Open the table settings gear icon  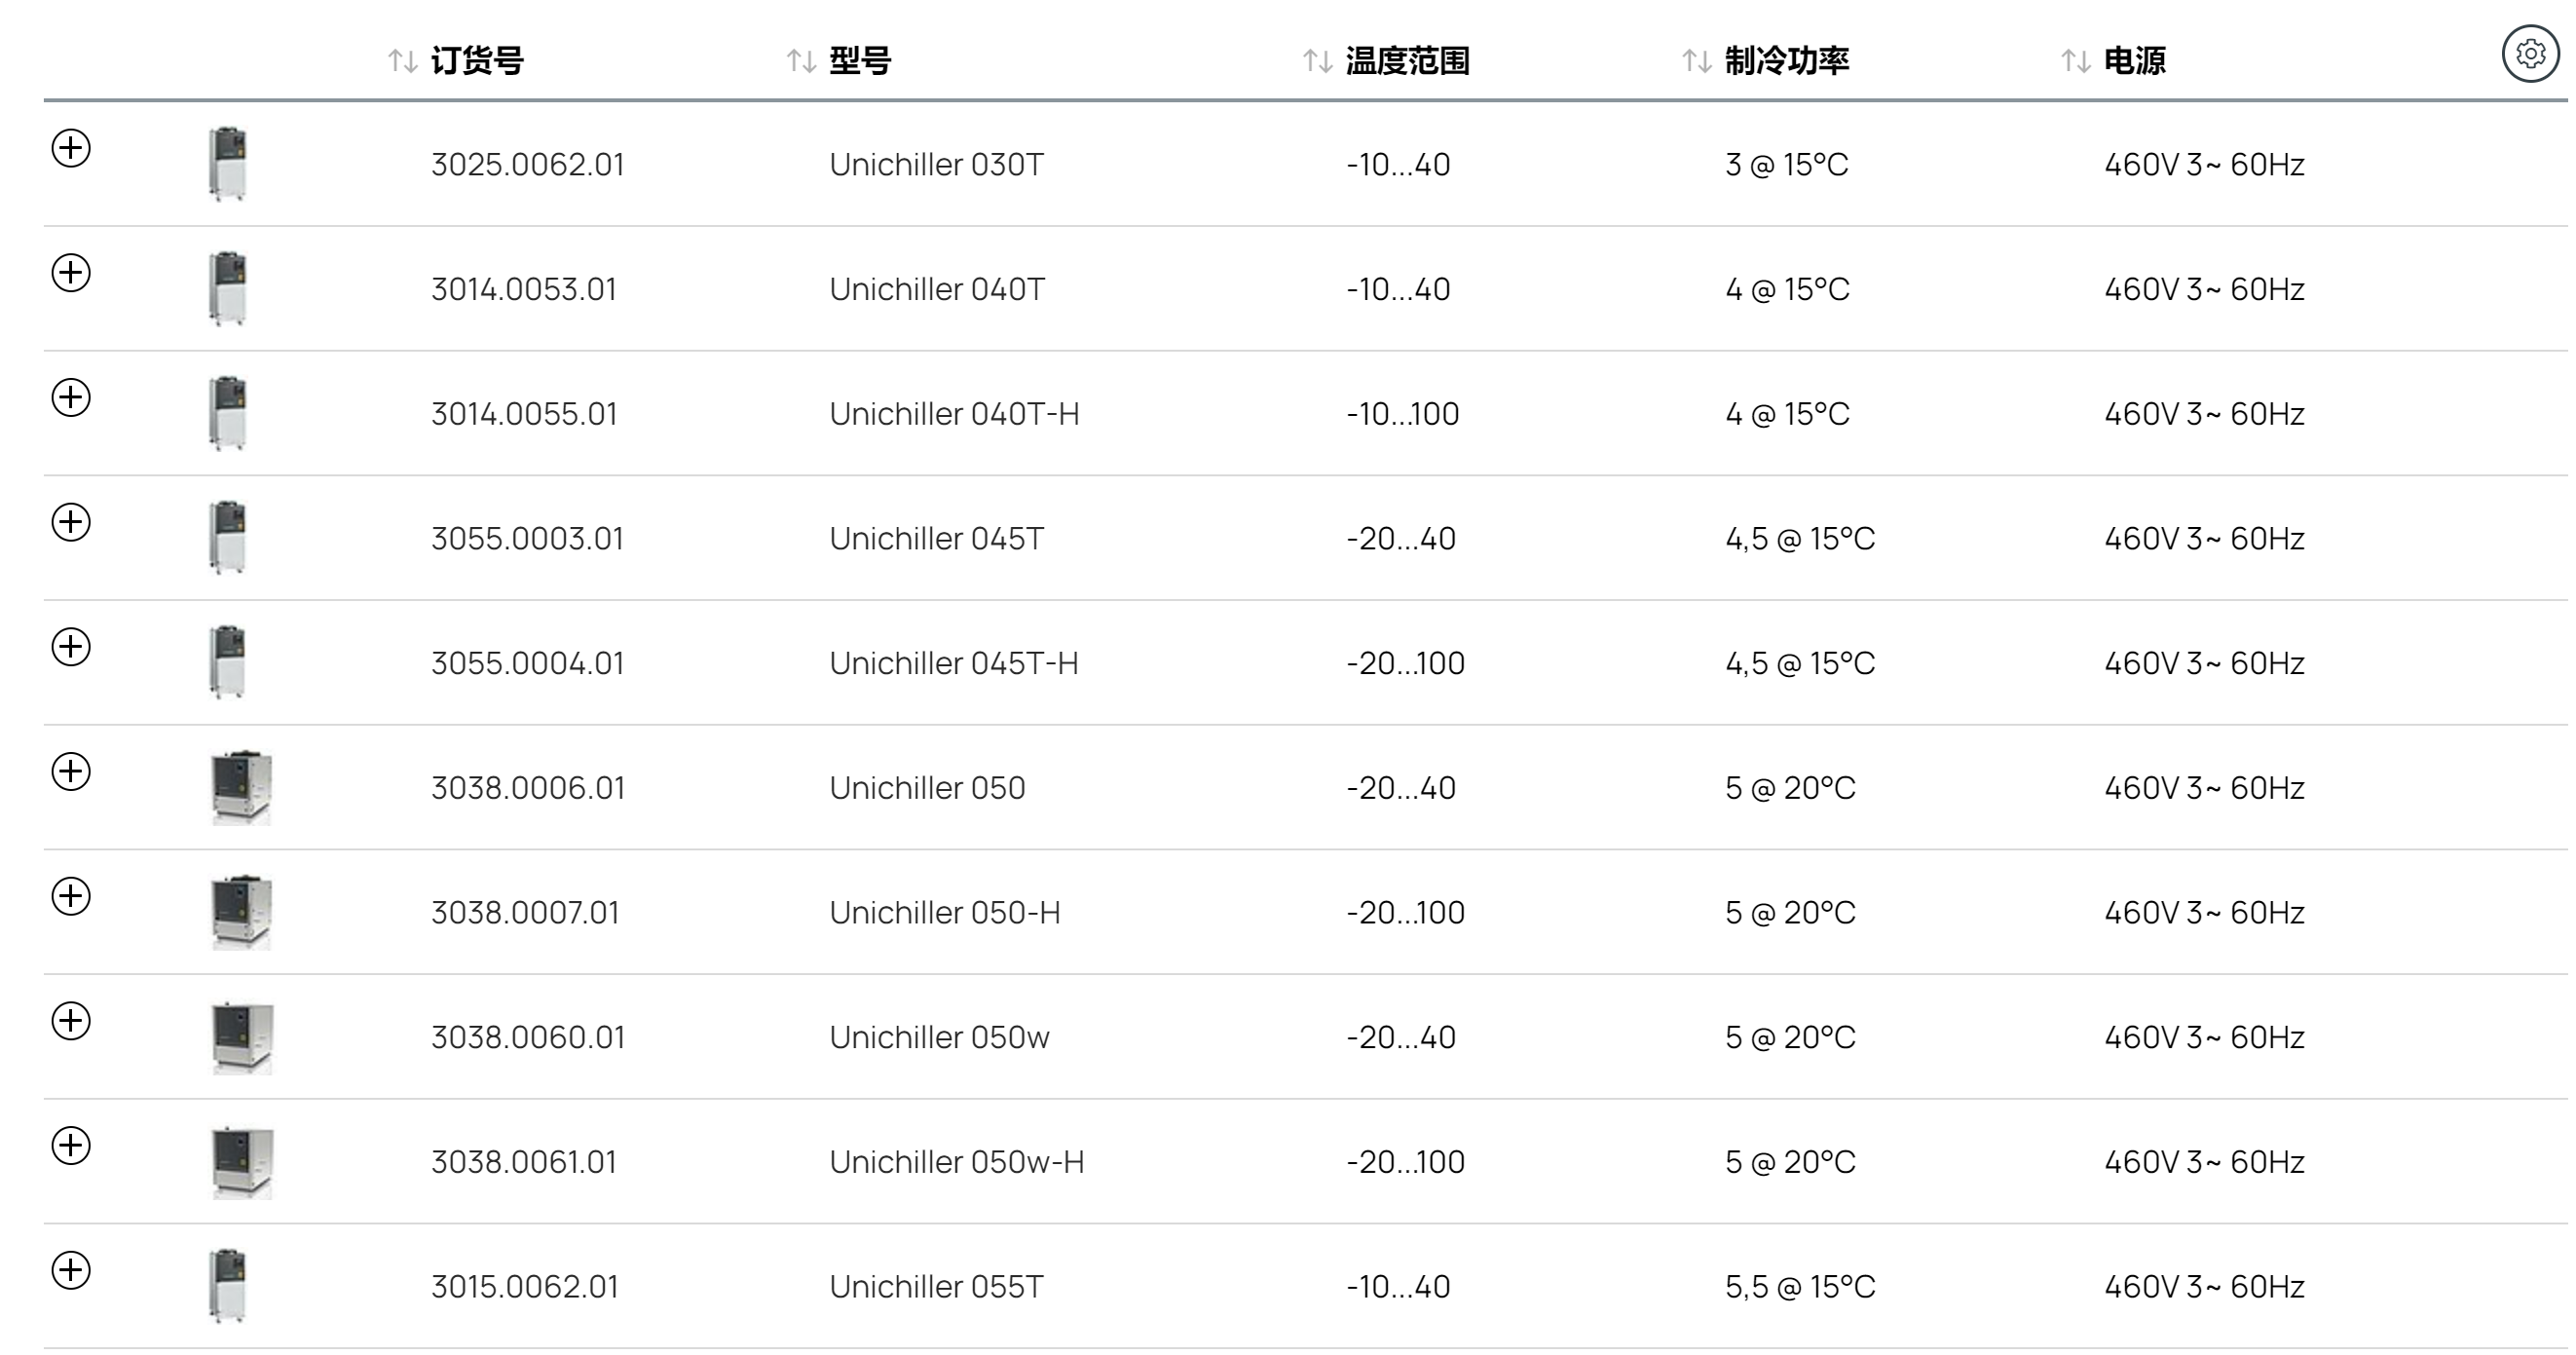2530,53
